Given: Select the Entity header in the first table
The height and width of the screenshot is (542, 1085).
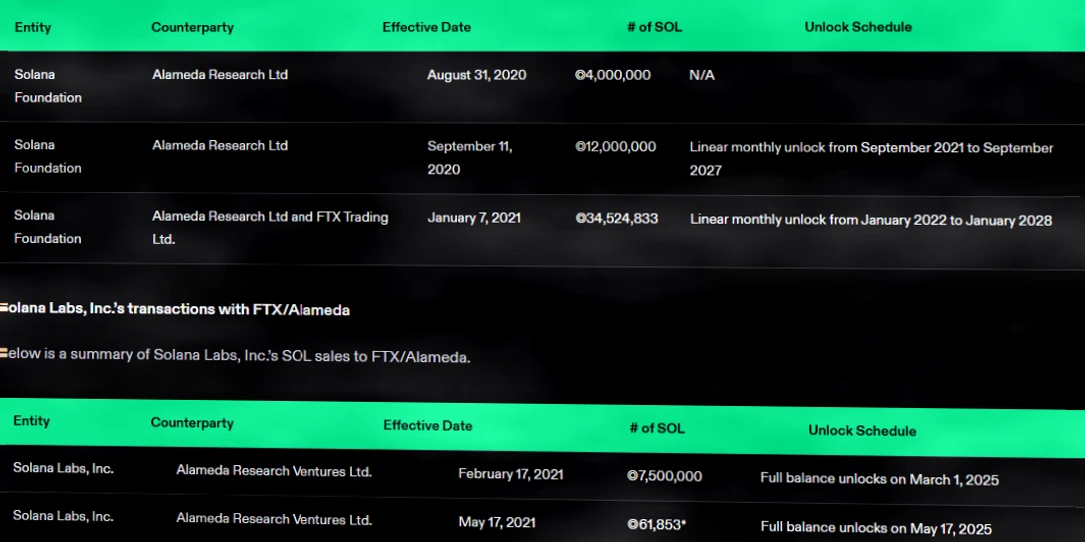Looking at the screenshot, I should [33, 27].
